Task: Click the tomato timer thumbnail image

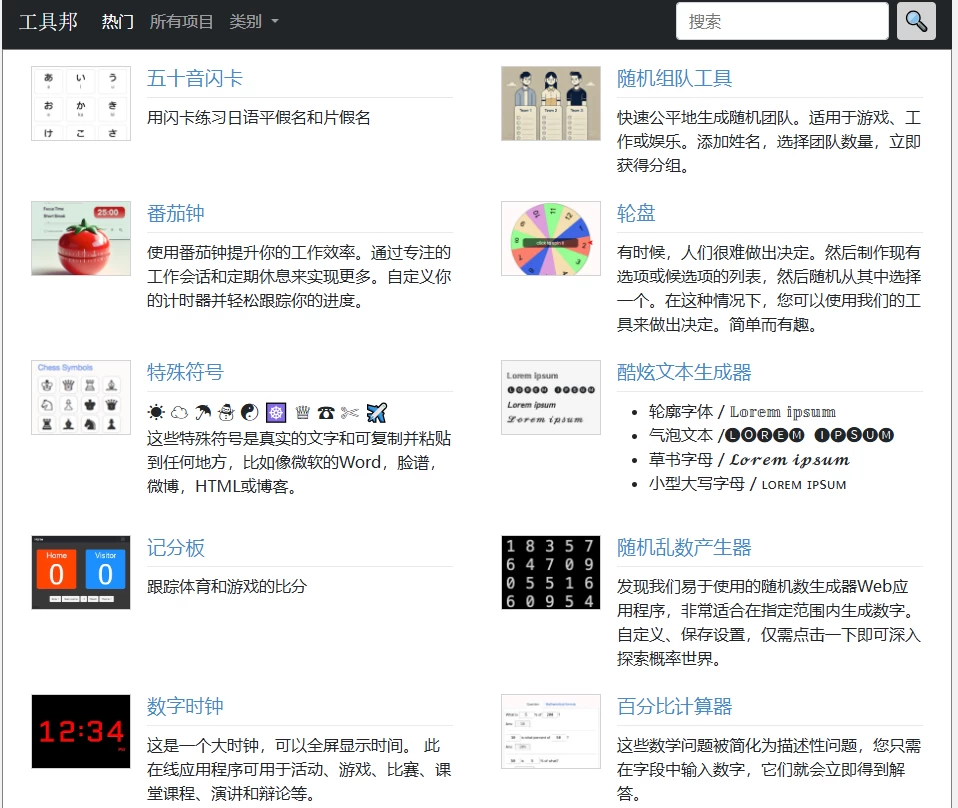Action: [80, 238]
